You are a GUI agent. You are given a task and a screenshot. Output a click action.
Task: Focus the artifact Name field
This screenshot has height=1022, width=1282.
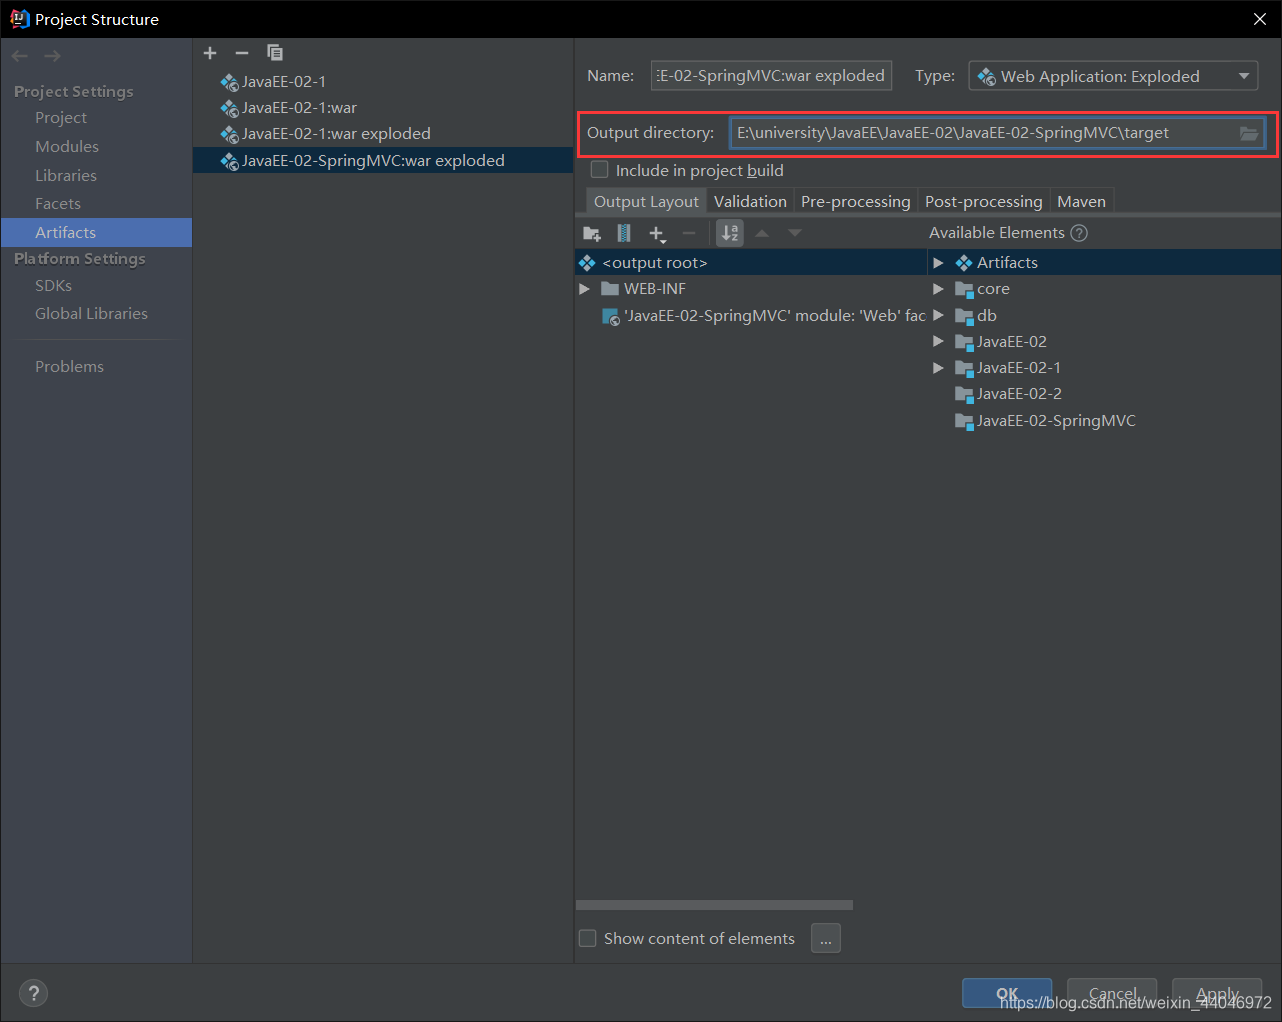tap(771, 76)
